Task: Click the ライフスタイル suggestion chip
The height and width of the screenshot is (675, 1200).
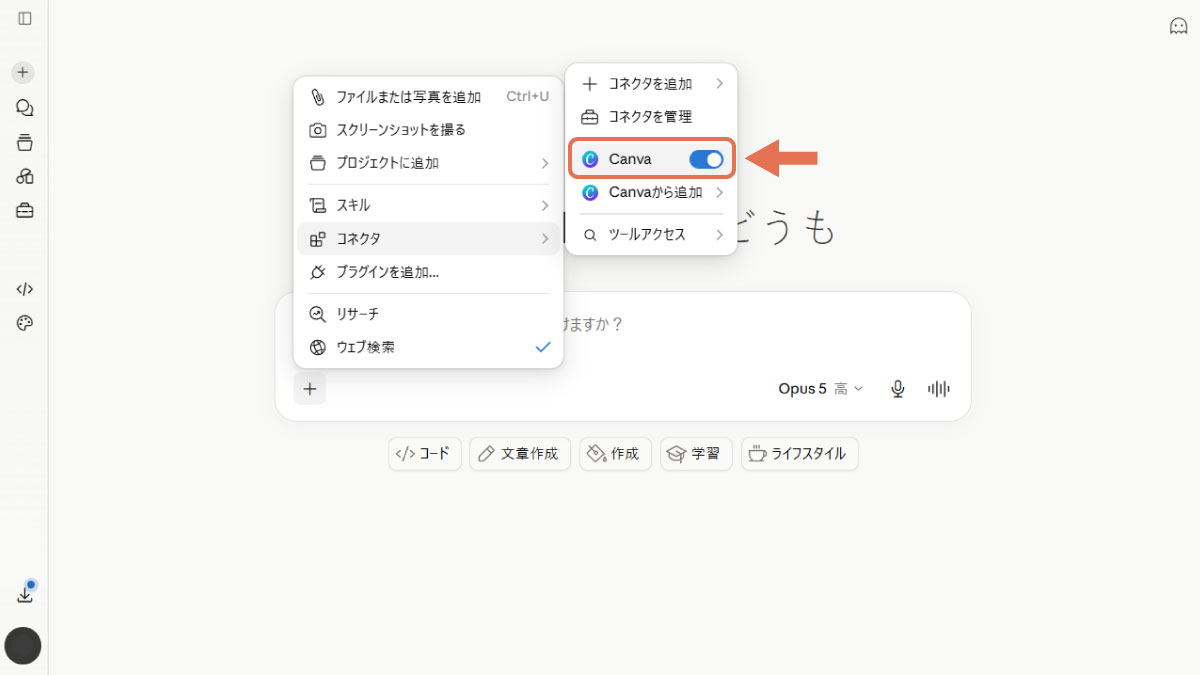Action: click(x=800, y=454)
